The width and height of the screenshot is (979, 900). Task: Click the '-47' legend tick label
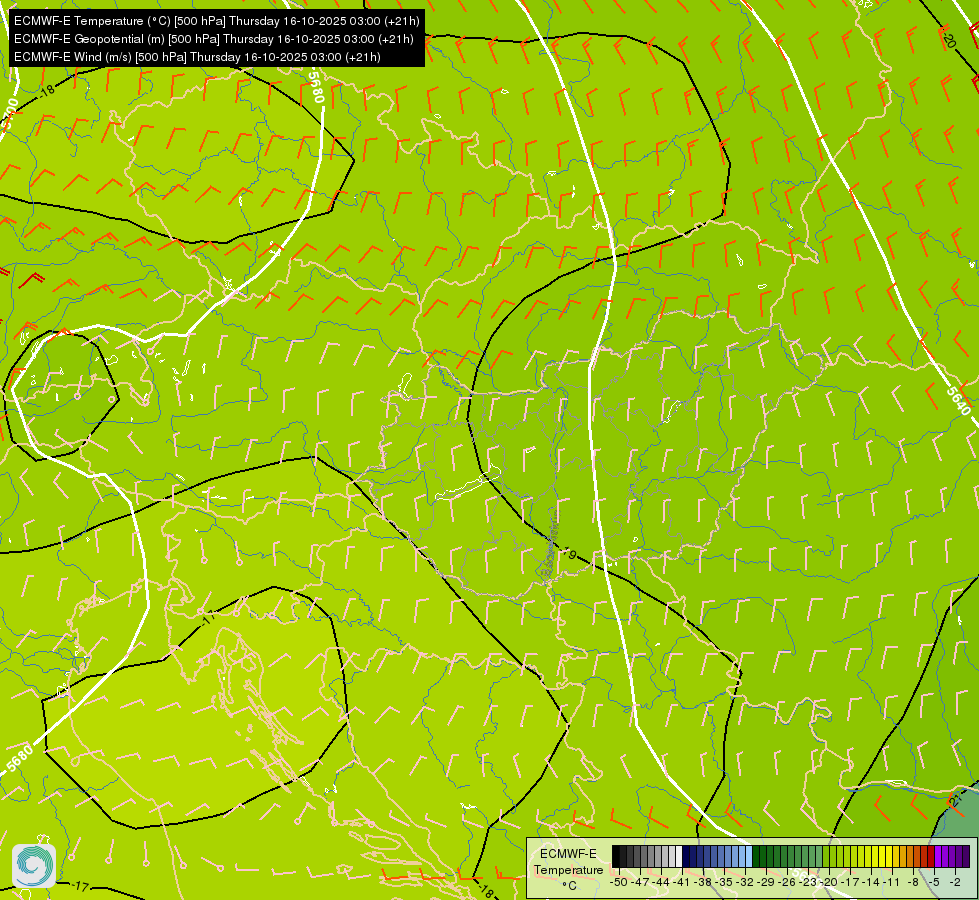point(640,882)
